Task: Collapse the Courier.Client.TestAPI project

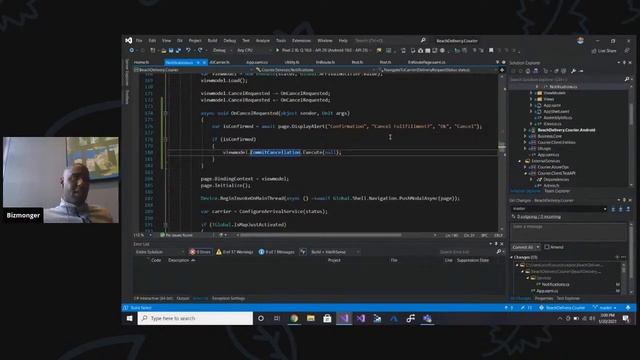Action: tap(525, 173)
